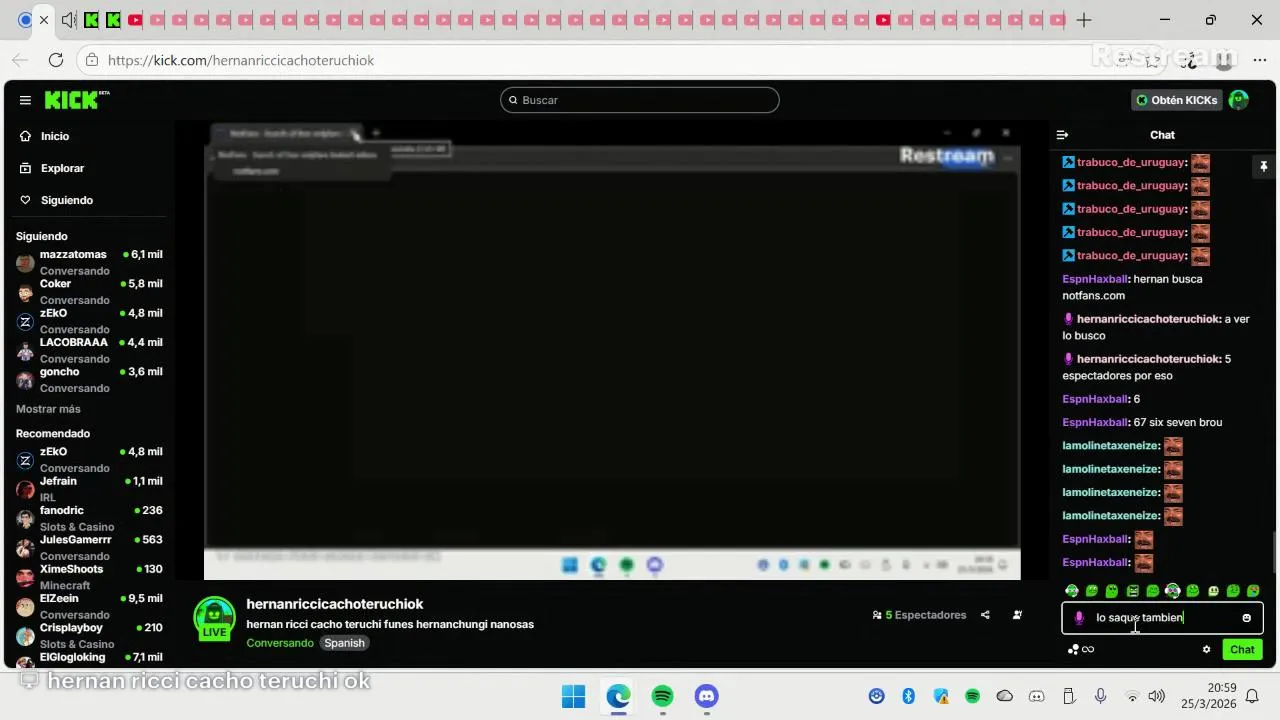This screenshot has width=1280, height=720.
Task: Click the address bar URL
Action: click(x=241, y=60)
